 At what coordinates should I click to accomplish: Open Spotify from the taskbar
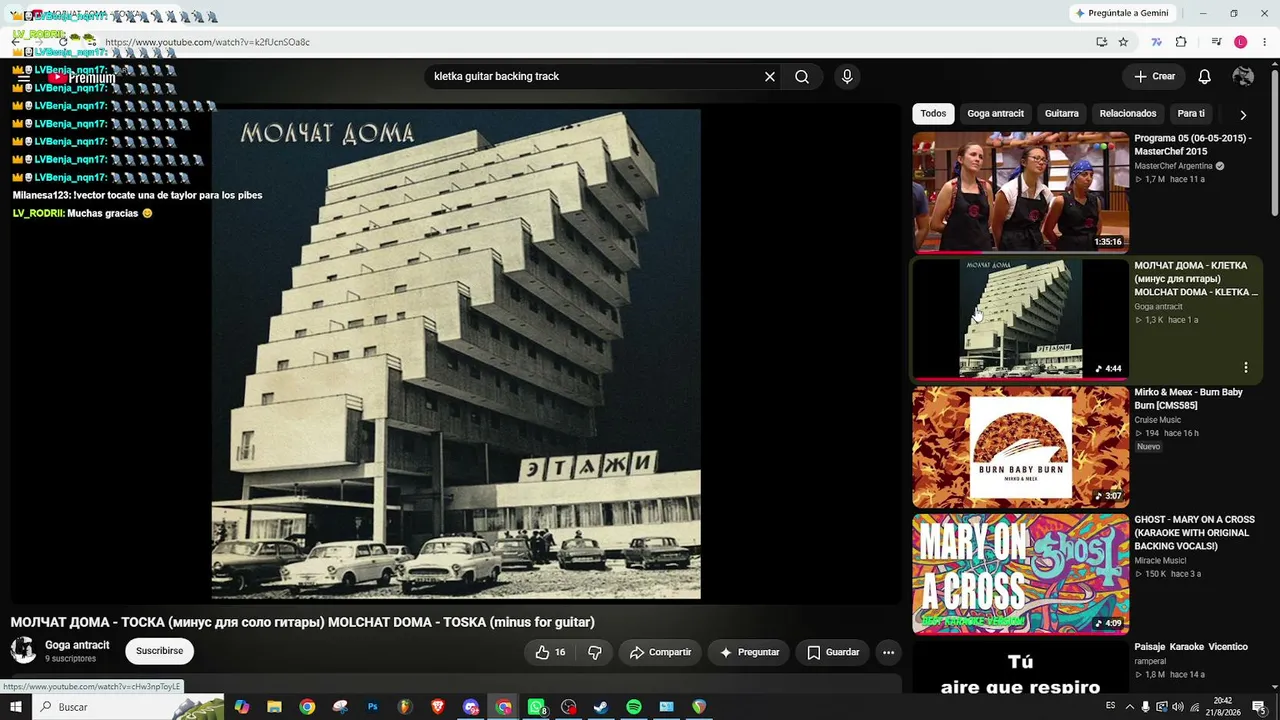pyautogui.click(x=634, y=707)
